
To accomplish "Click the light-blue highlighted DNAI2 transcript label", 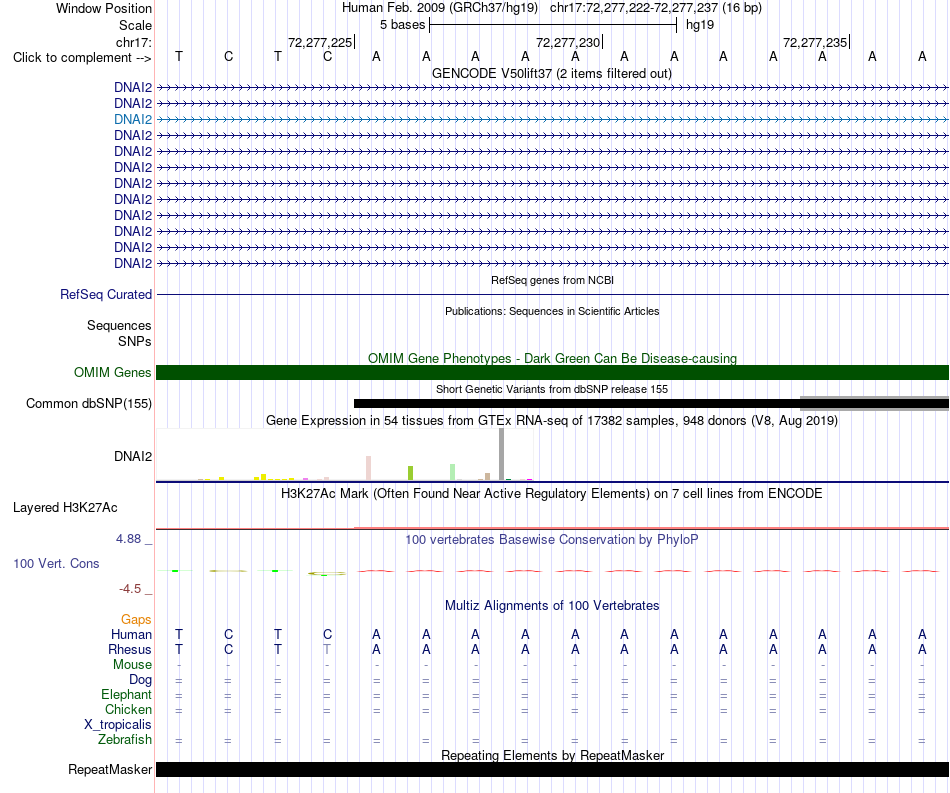I will point(133,119).
